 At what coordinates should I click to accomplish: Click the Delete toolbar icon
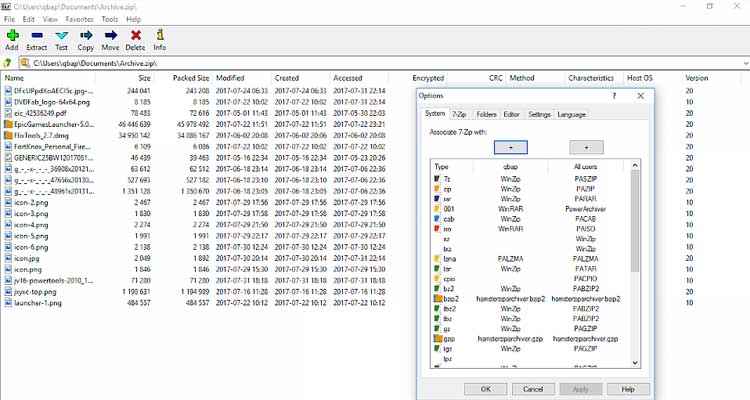point(136,35)
